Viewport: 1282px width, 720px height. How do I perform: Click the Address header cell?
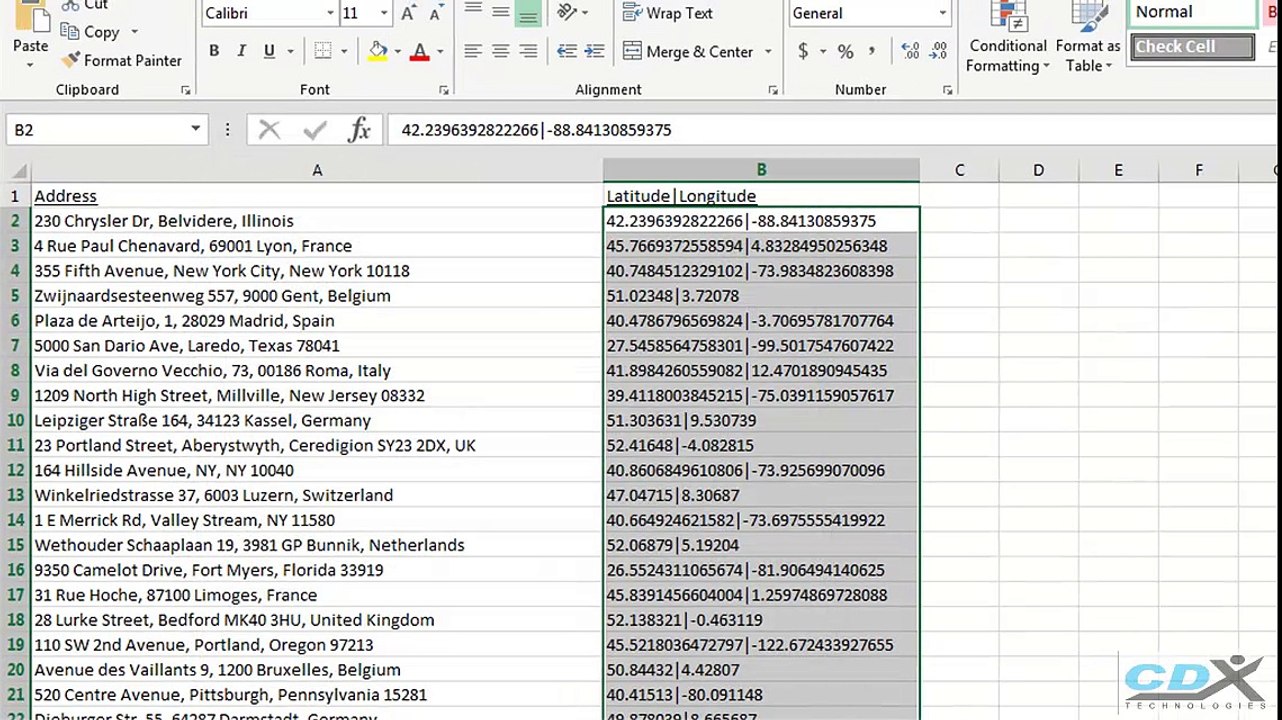pyautogui.click(x=317, y=196)
